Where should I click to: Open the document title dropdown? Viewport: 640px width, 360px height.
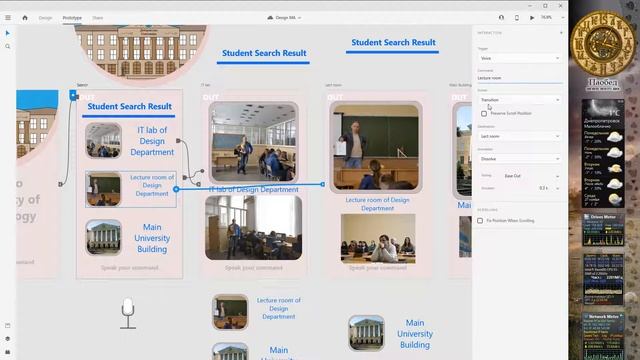tap(284, 18)
